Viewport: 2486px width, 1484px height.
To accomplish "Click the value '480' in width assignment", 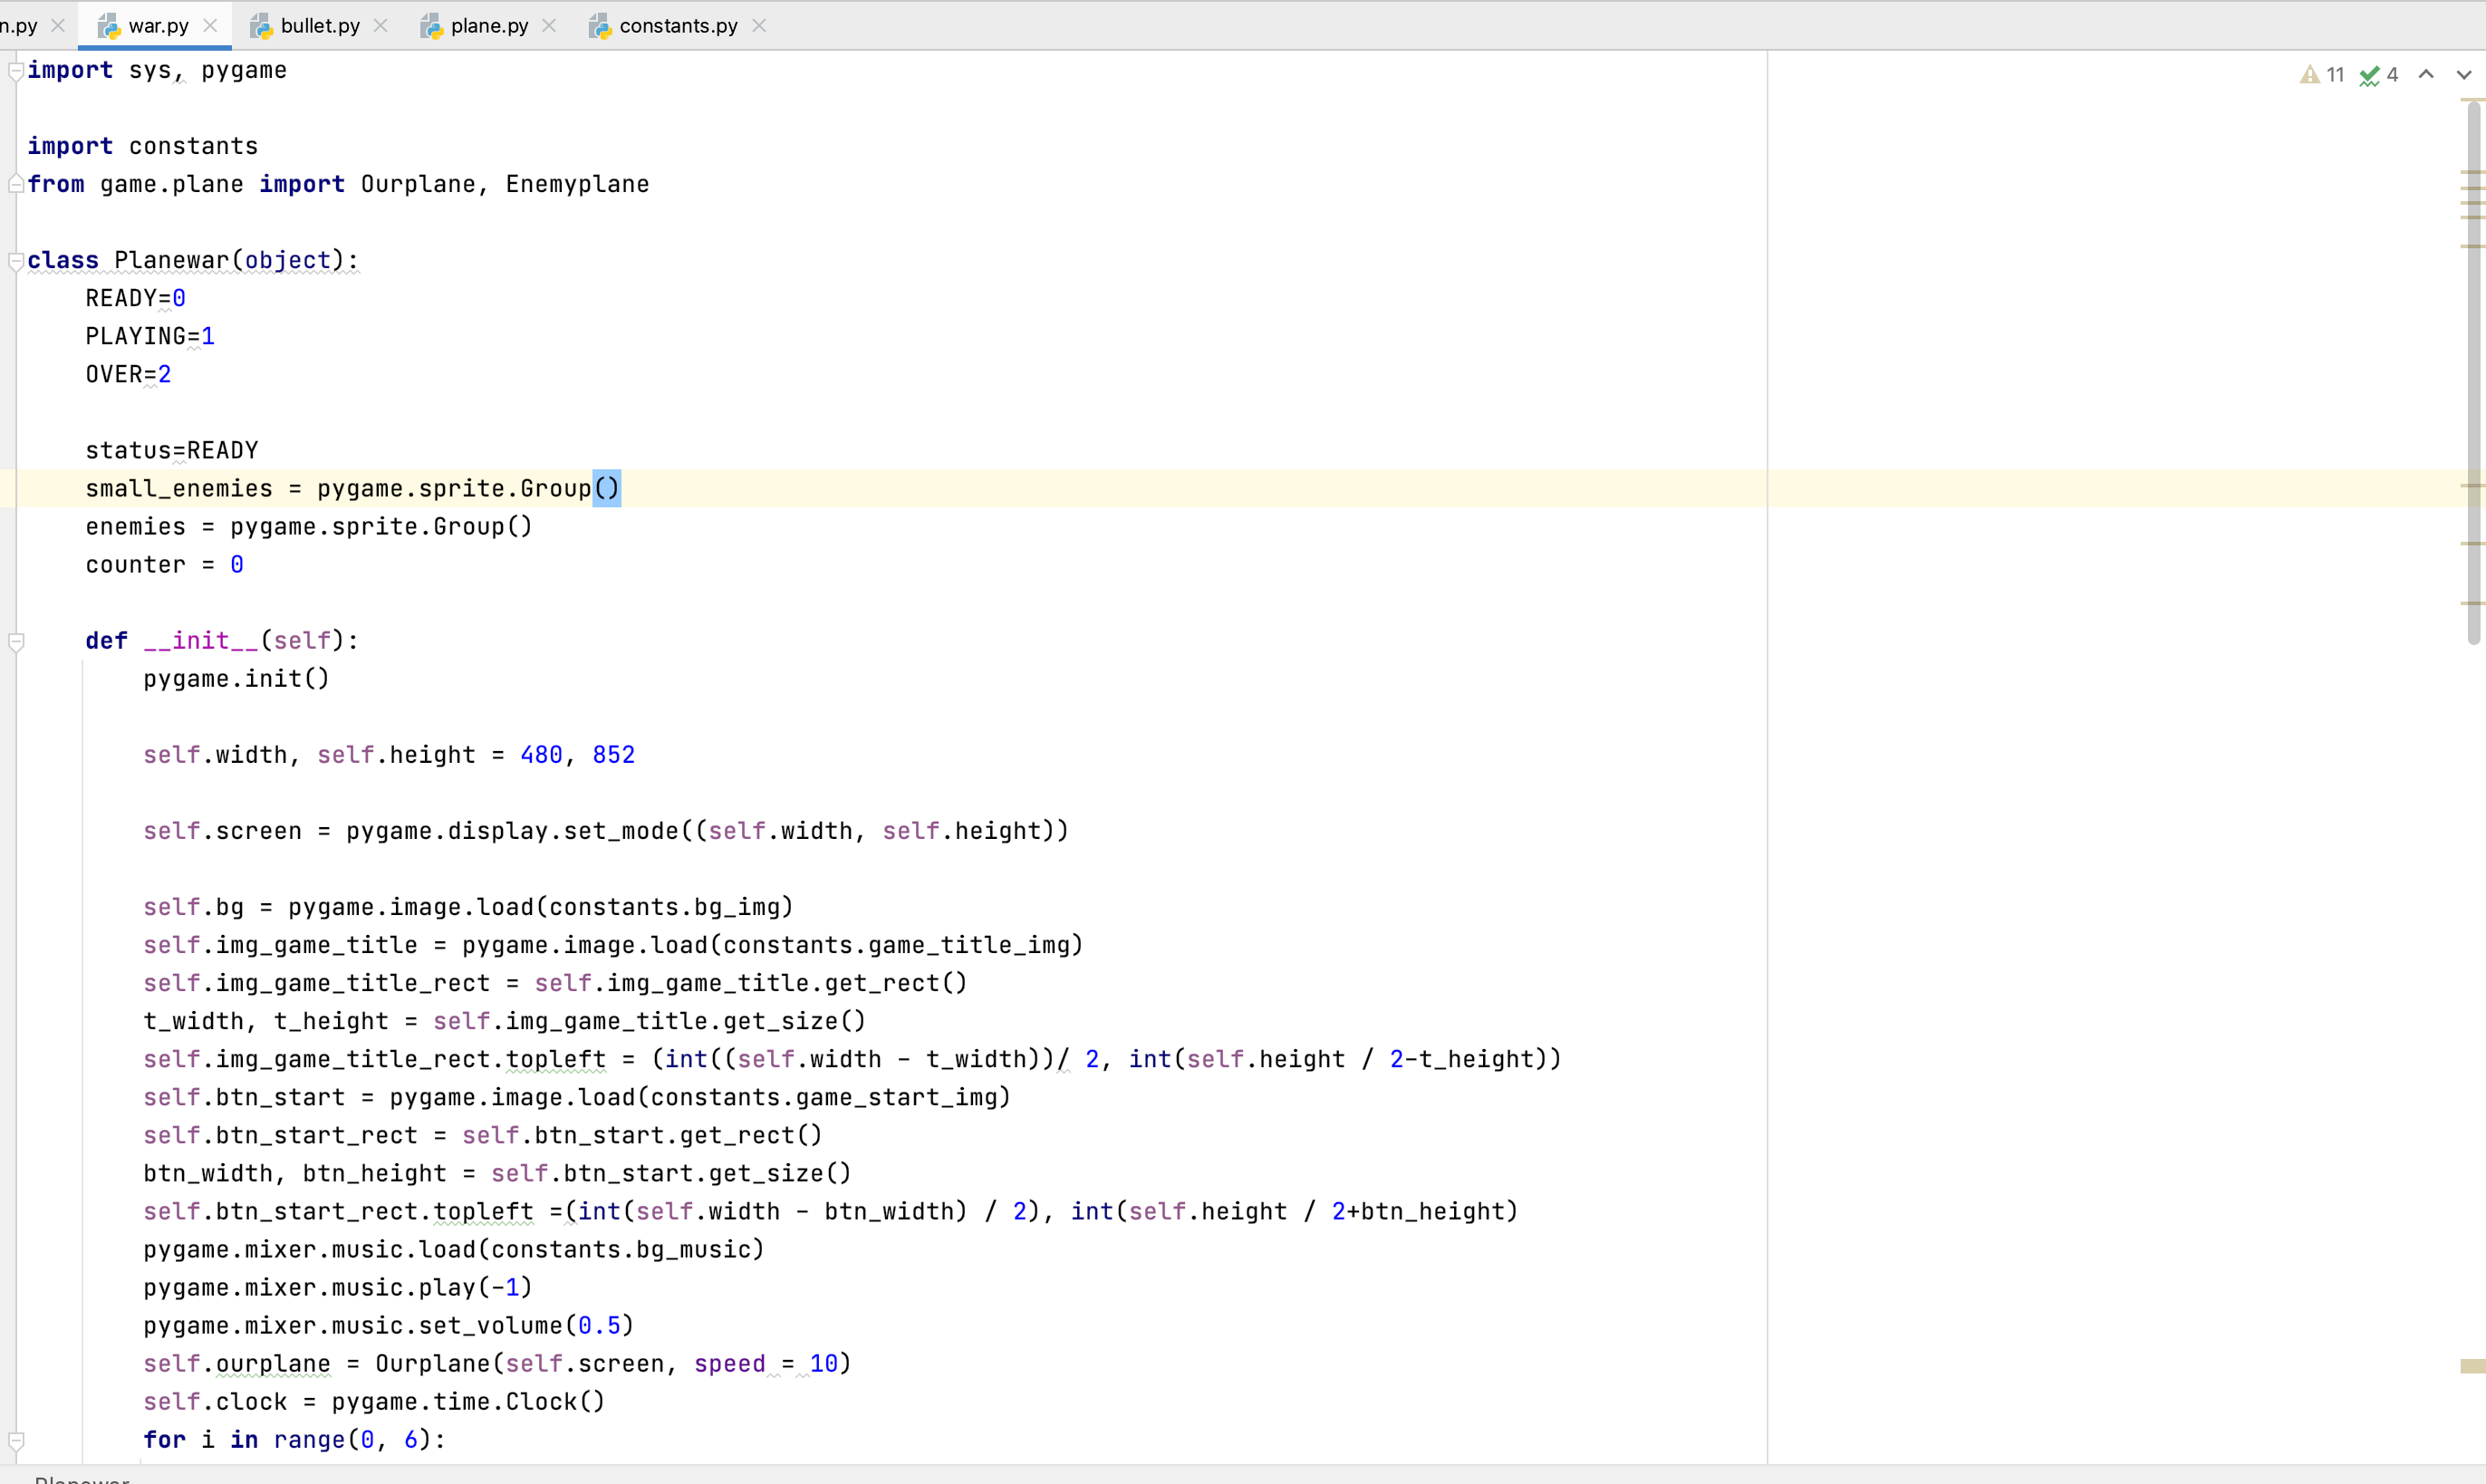I will [x=541, y=755].
